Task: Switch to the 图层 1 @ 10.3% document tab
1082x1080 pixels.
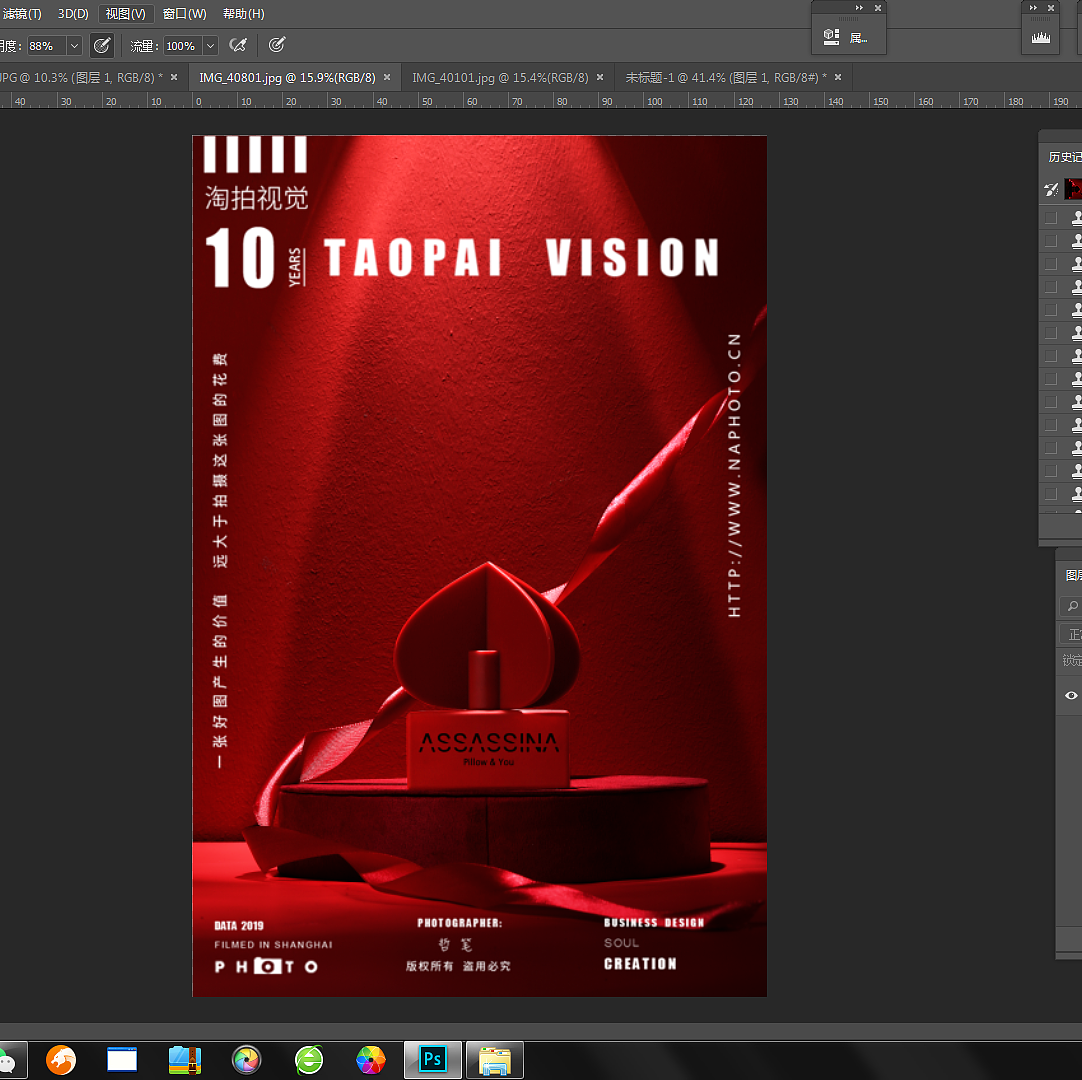Action: point(79,77)
